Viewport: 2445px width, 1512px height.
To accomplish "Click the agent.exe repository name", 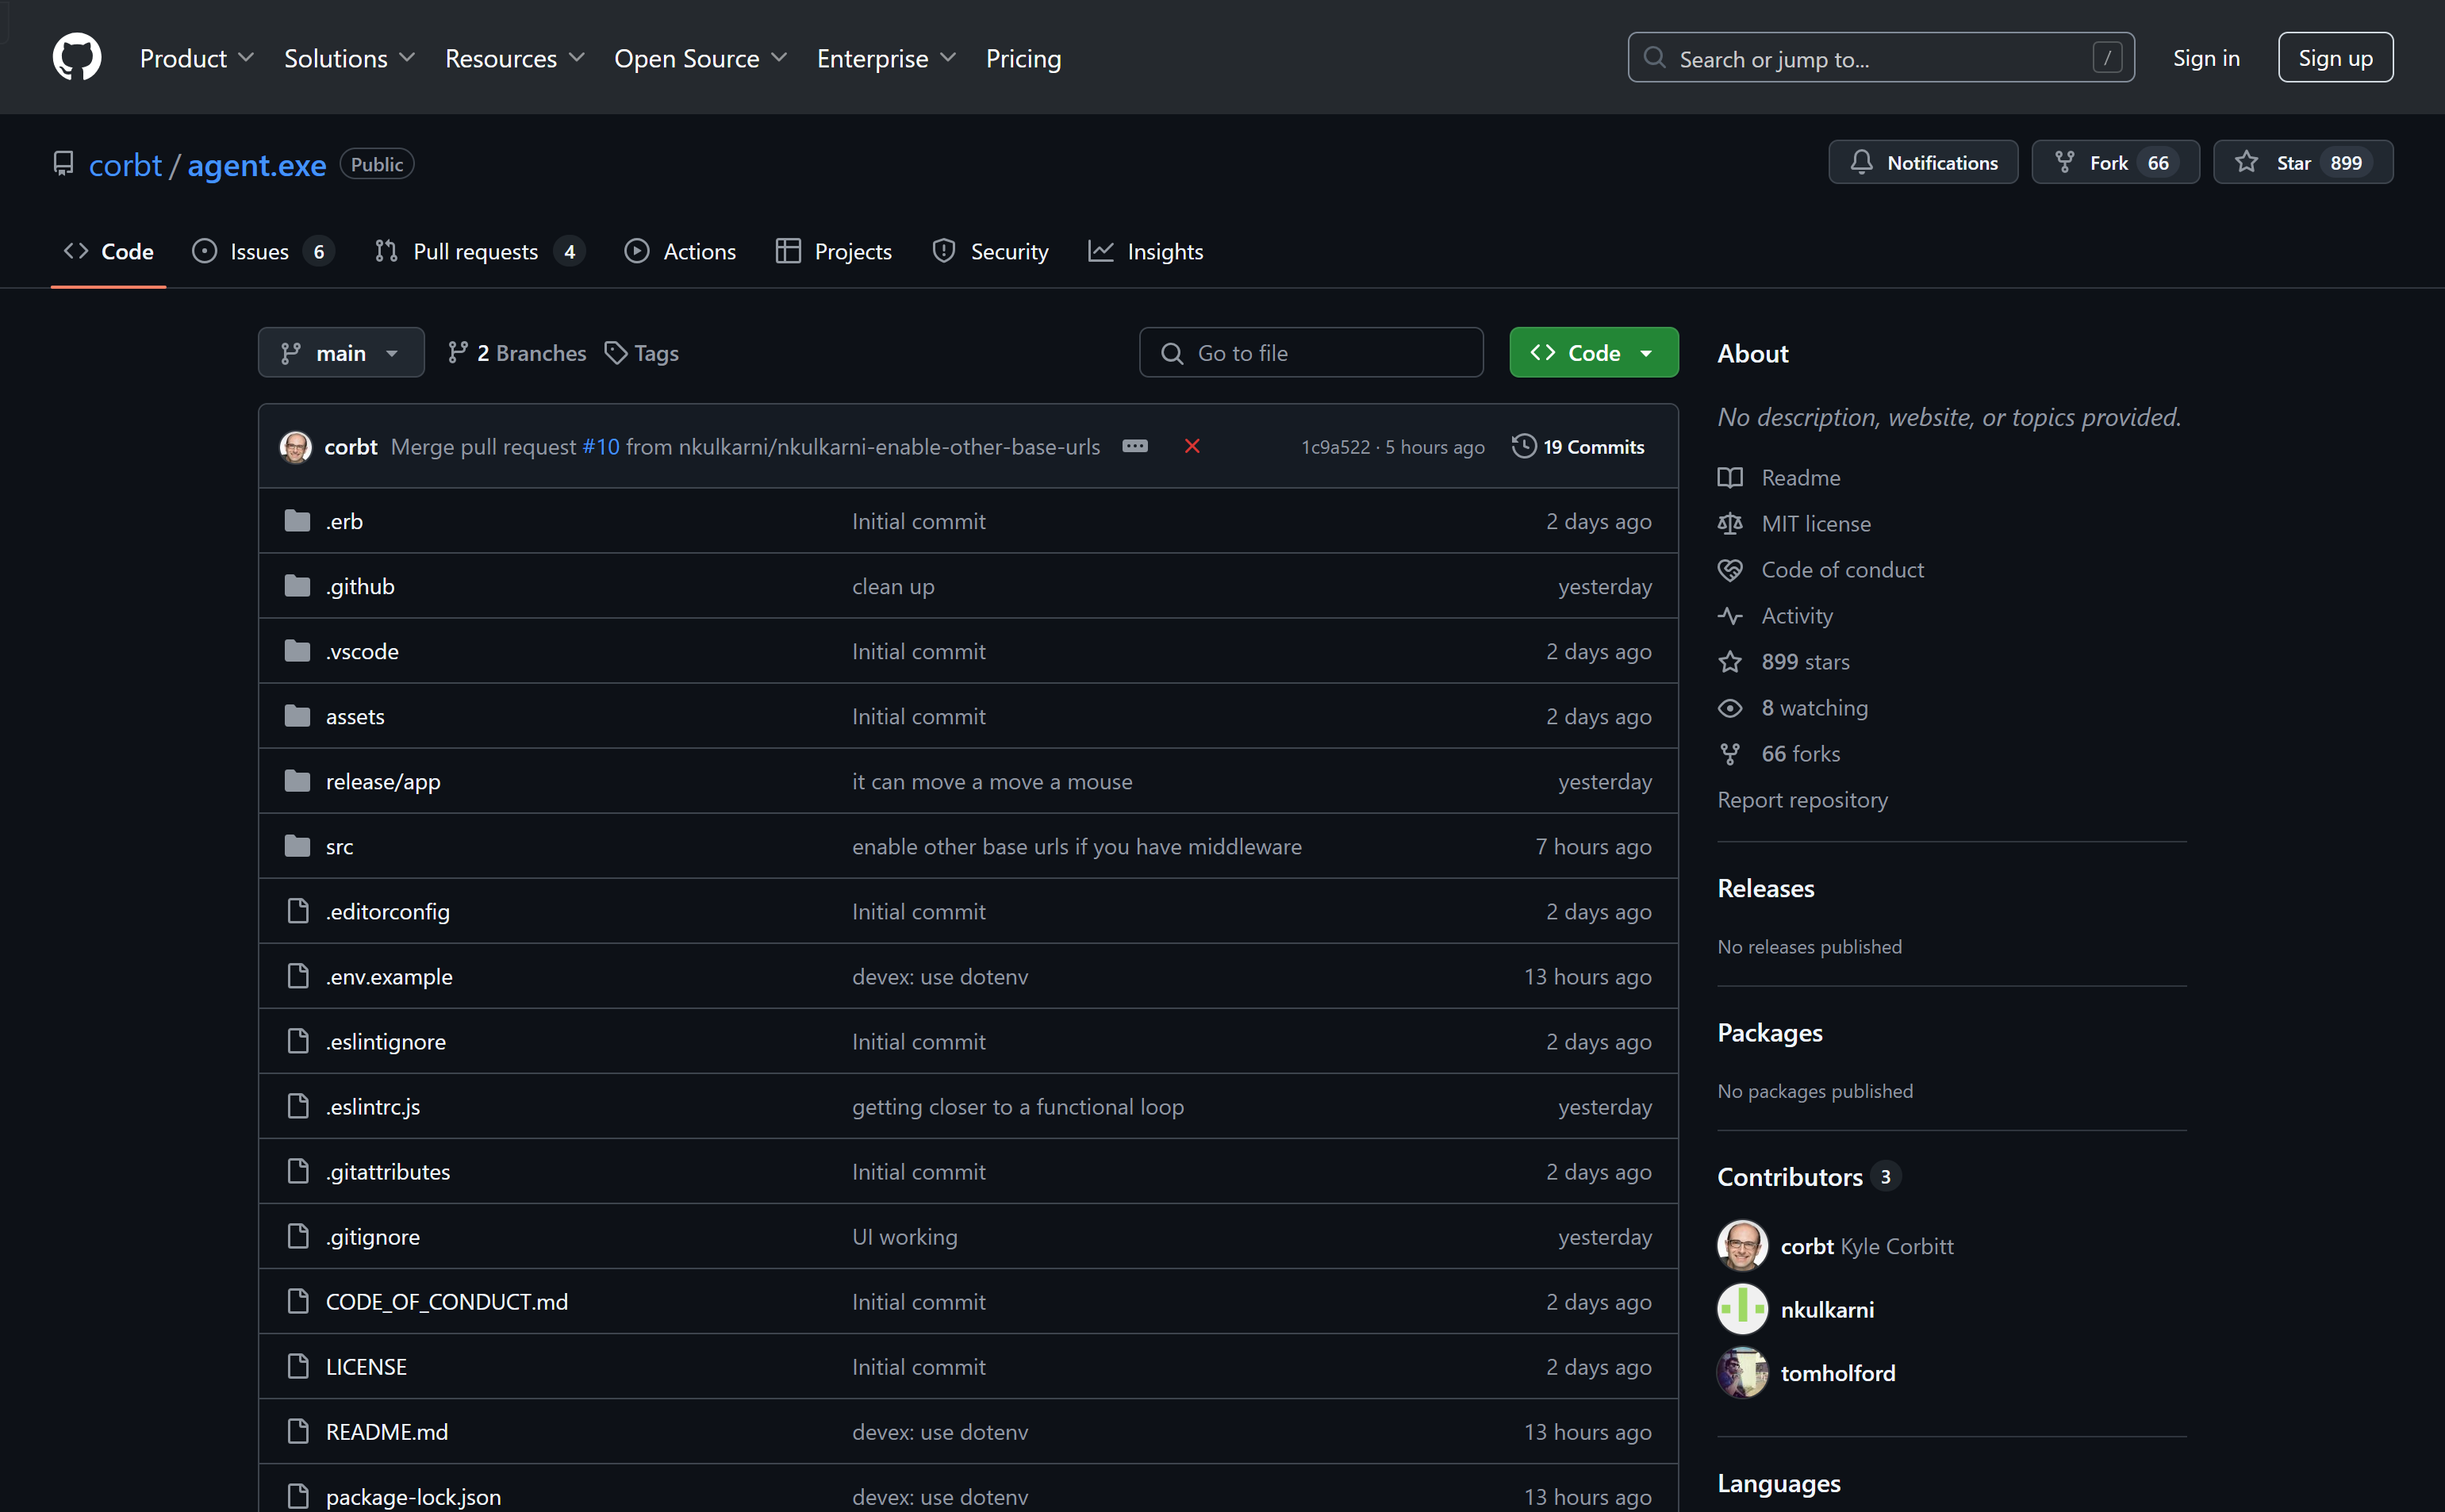I will point(257,164).
